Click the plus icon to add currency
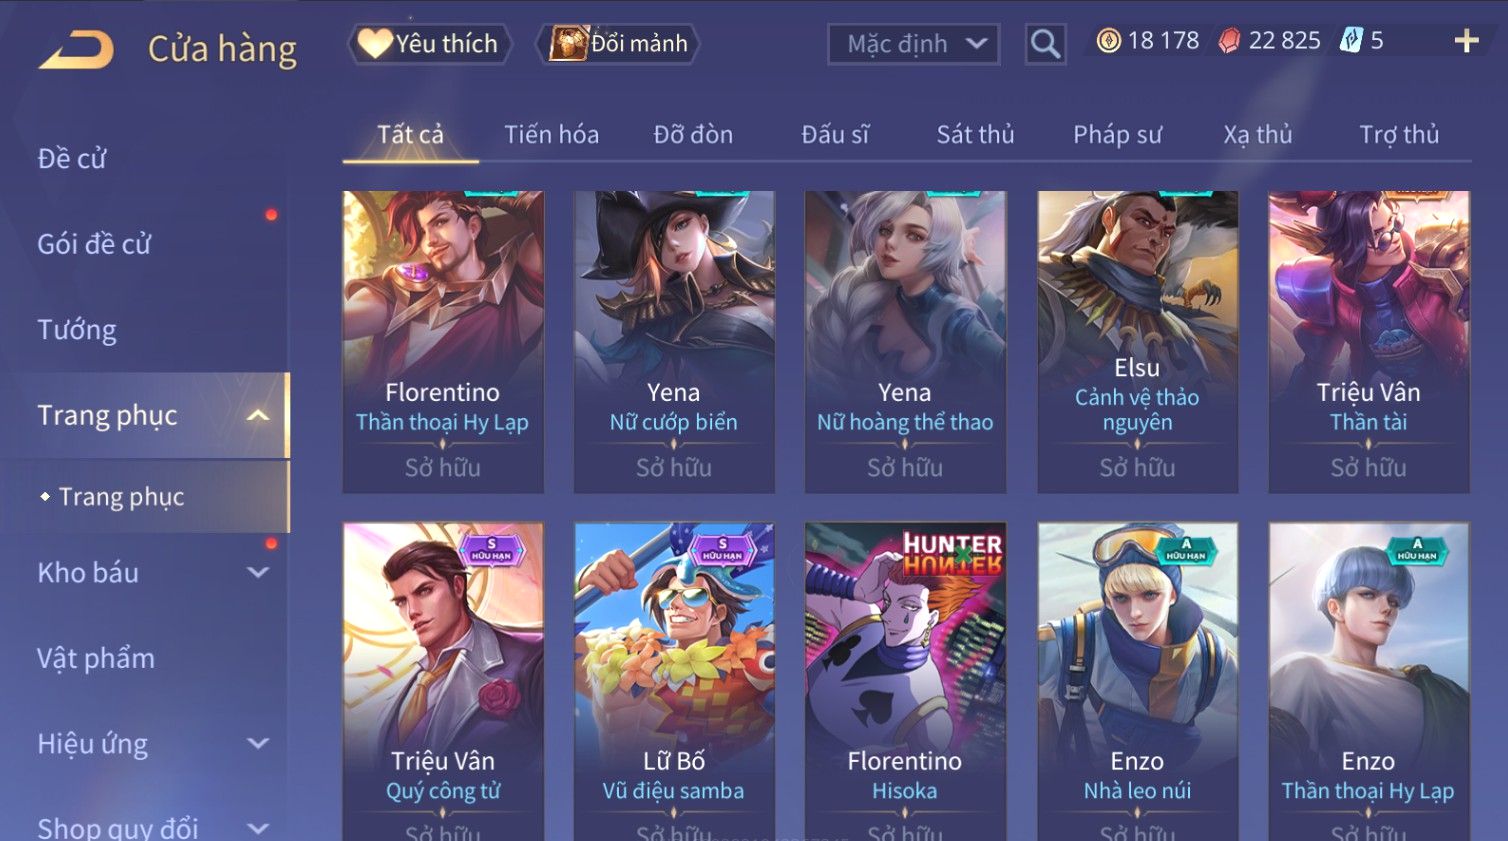 [1466, 41]
